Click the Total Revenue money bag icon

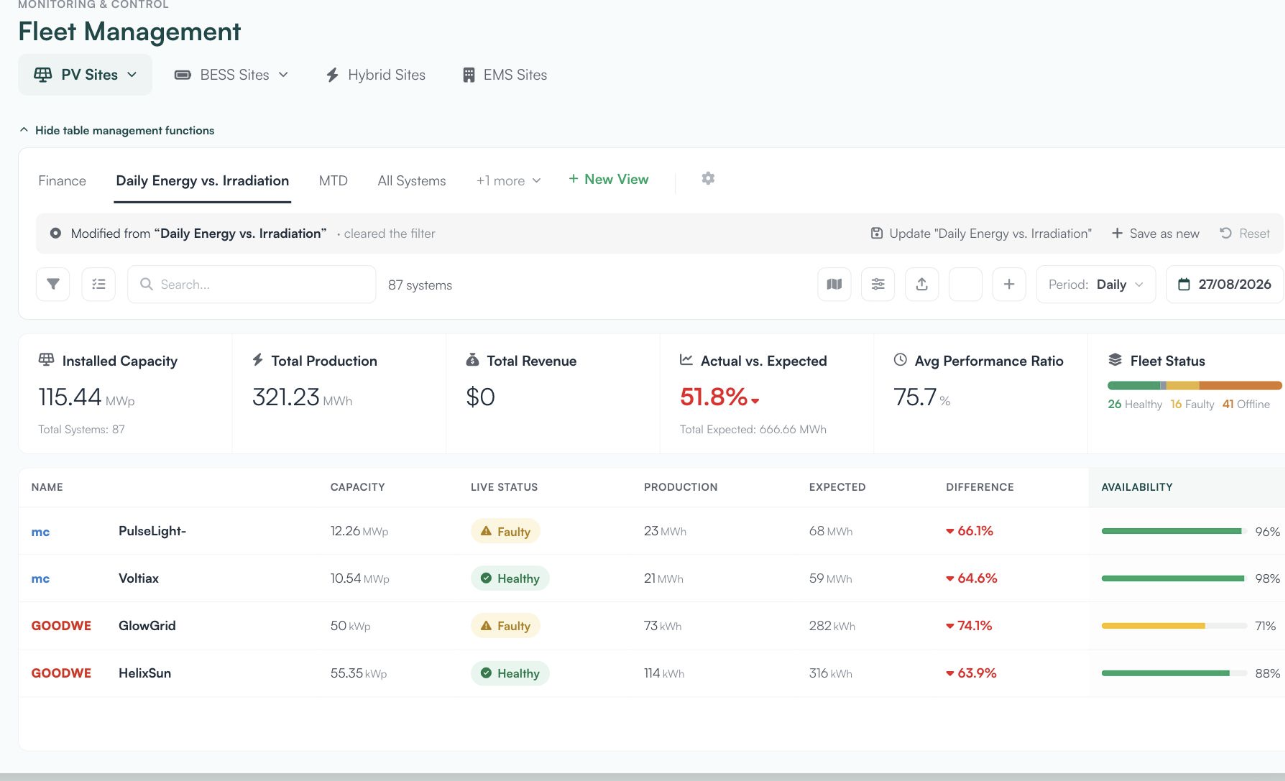[473, 360]
